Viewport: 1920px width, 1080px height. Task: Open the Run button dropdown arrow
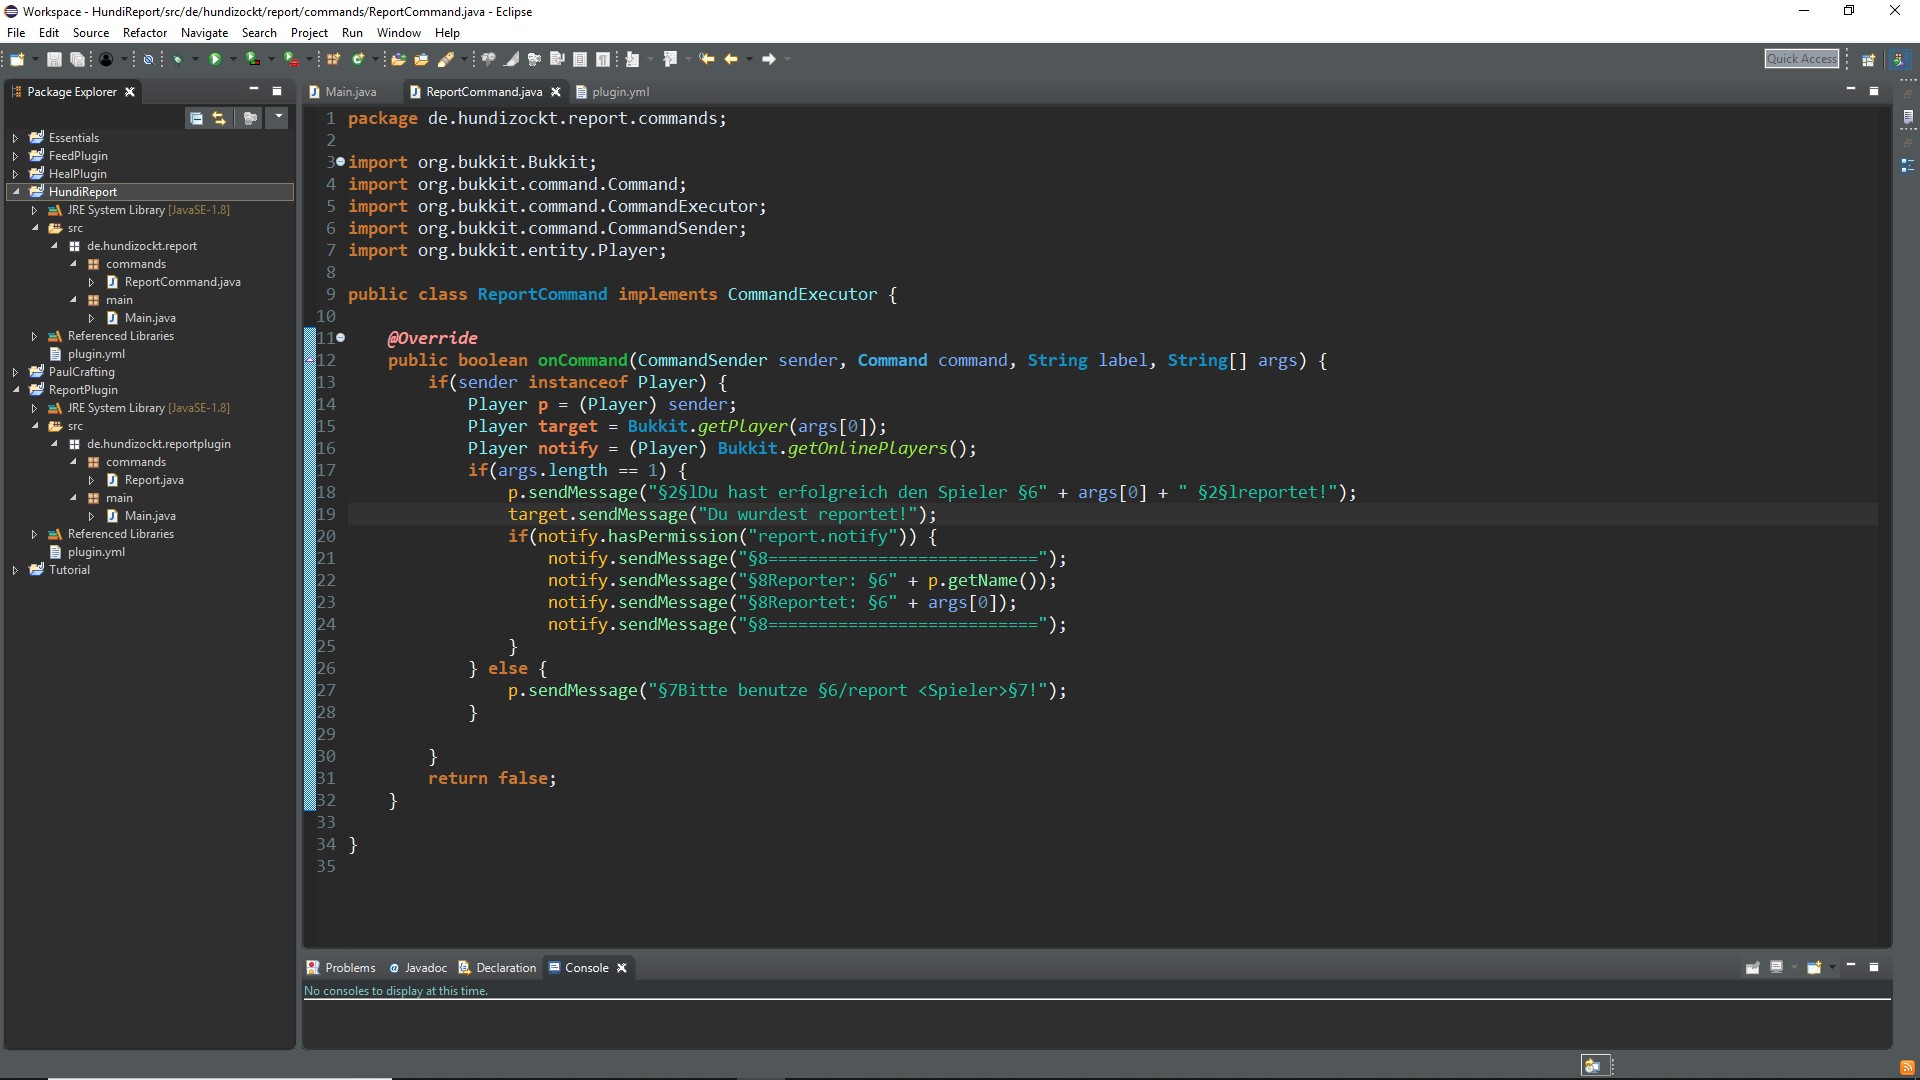pos(233,59)
